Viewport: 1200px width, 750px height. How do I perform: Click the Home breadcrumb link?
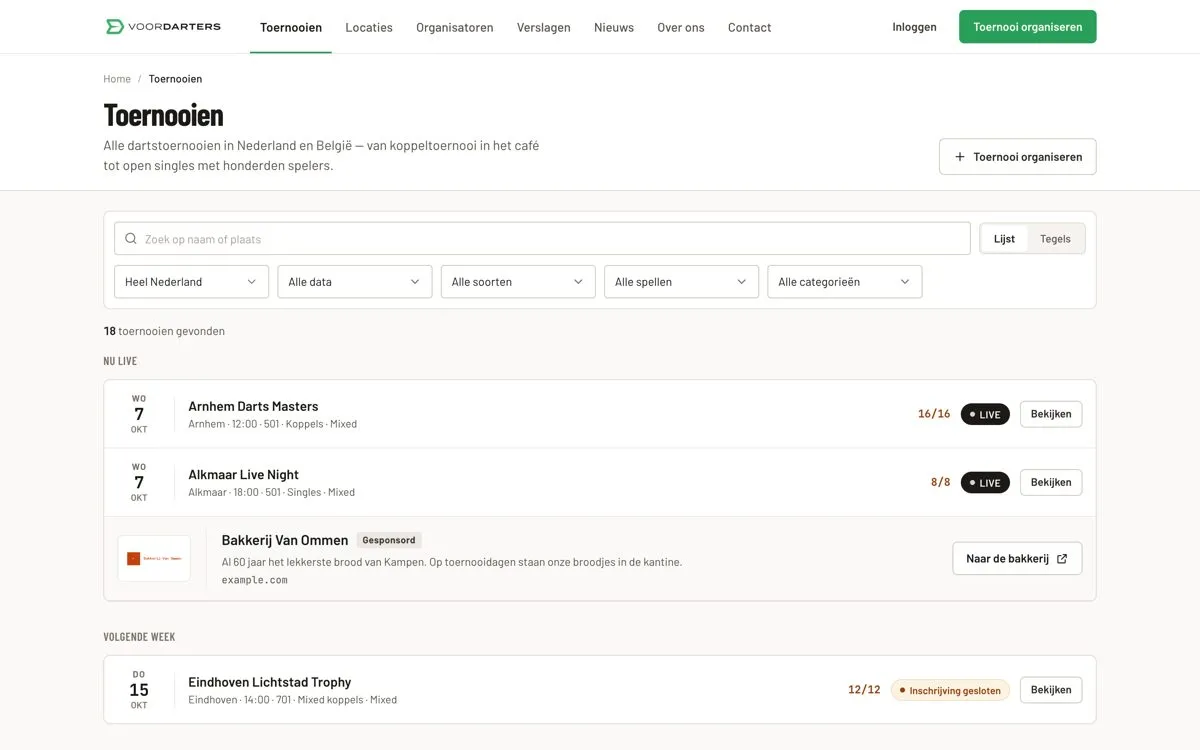click(117, 79)
